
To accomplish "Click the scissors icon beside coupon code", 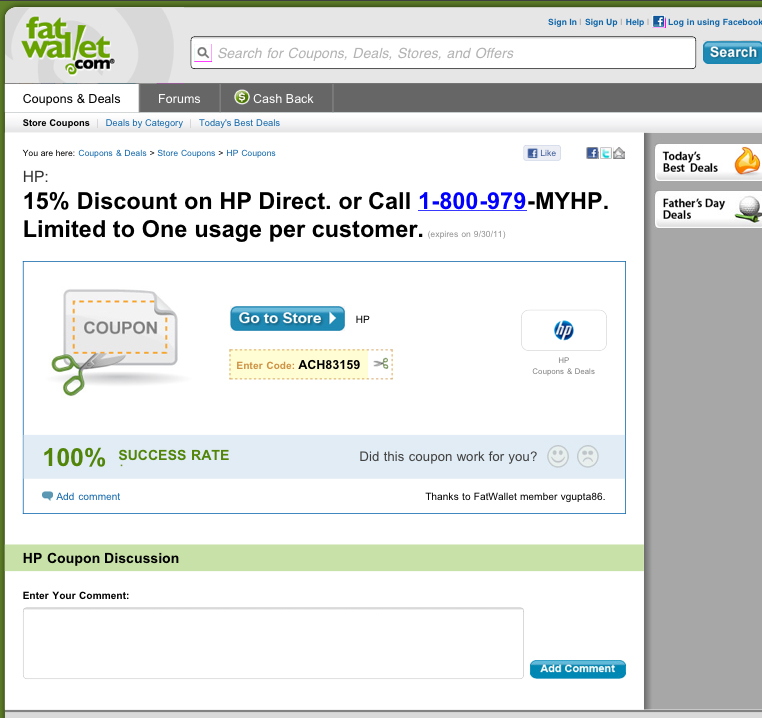I will coord(380,364).
